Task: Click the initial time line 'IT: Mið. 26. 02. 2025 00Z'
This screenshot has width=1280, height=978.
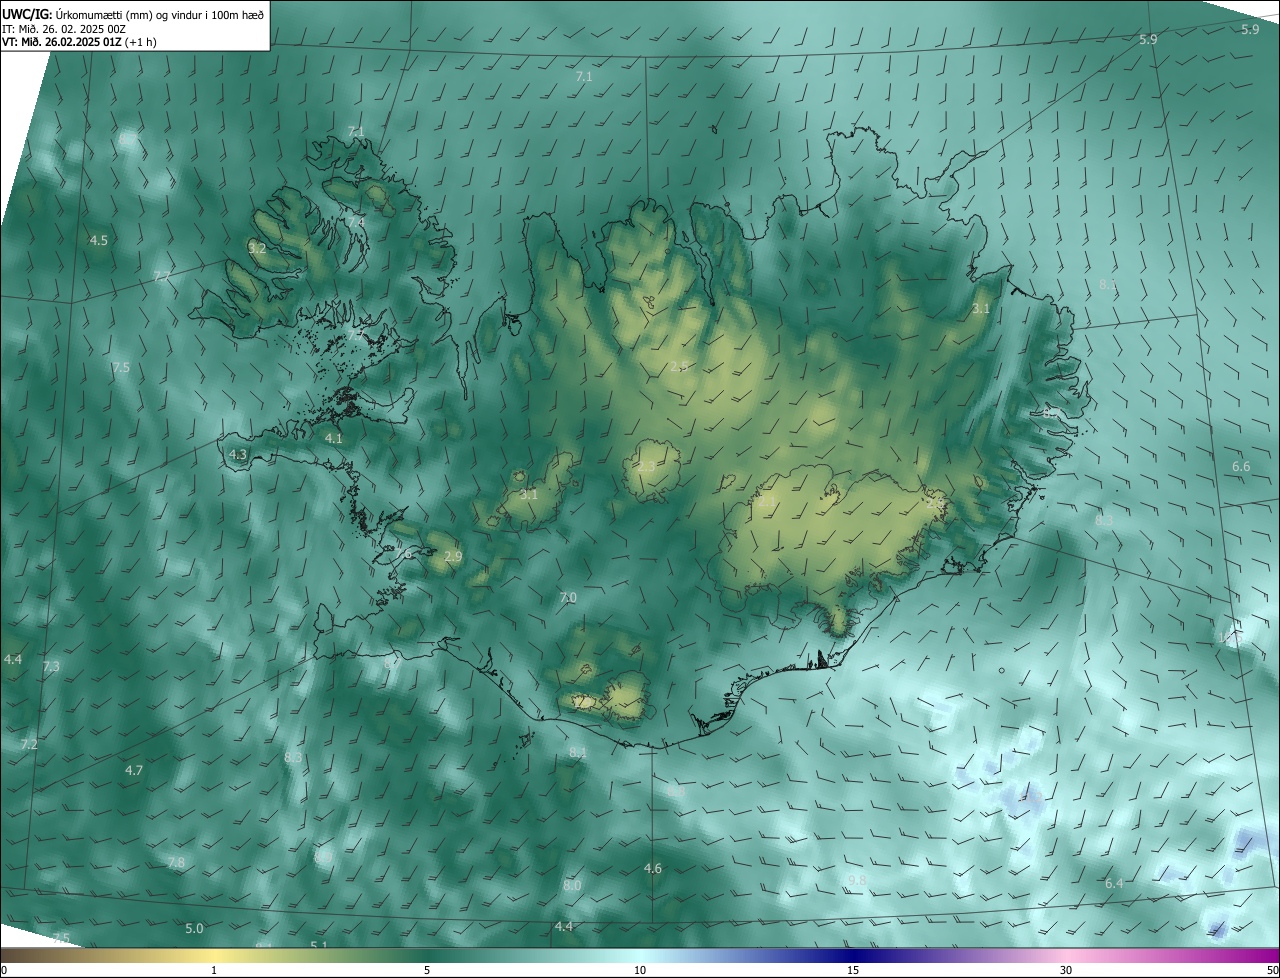Action: [x=63, y=28]
